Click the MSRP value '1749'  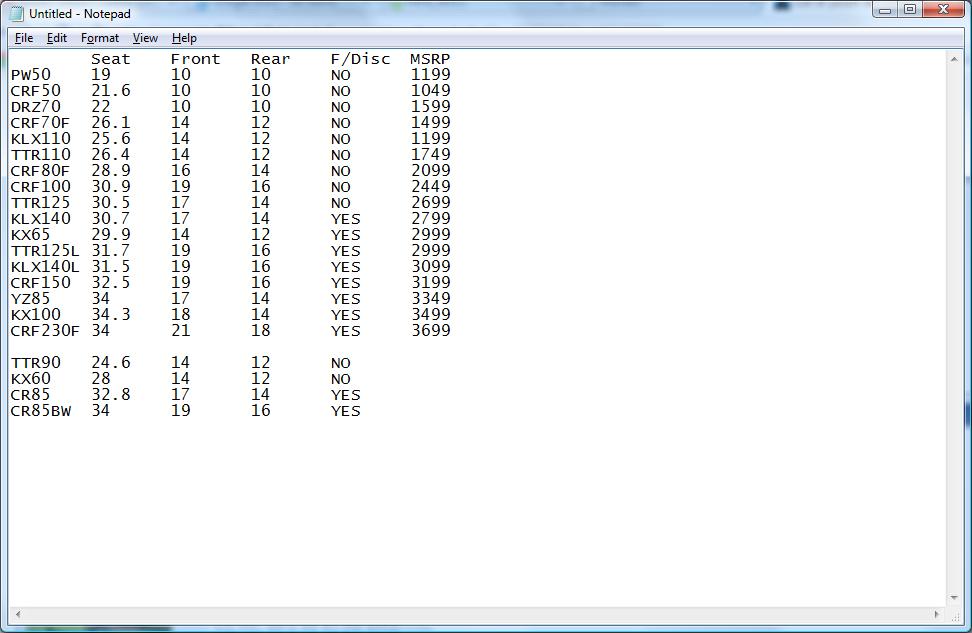(430, 154)
